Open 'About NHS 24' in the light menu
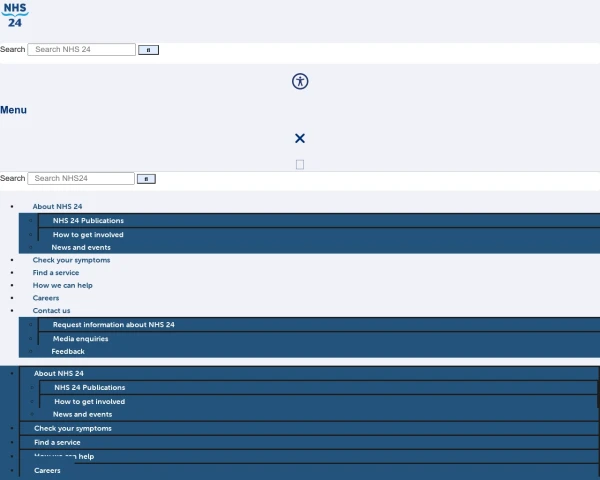The width and height of the screenshot is (600, 480). pyautogui.click(x=57, y=206)
